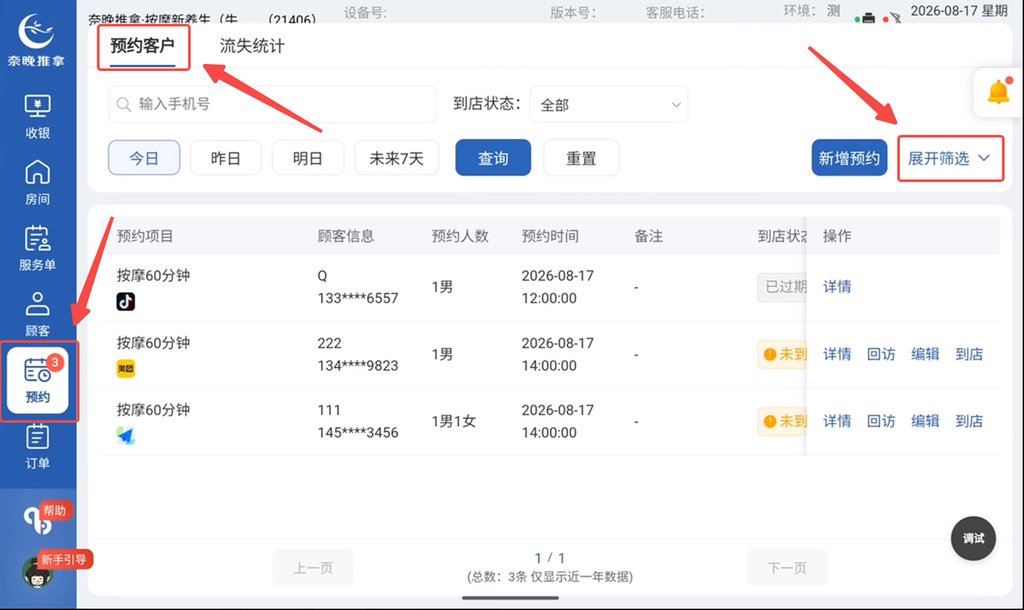Click the 未到 status in 111 row
This screenshot has height=610, width=1024.
pyautogui.click(x=782, y=421)
